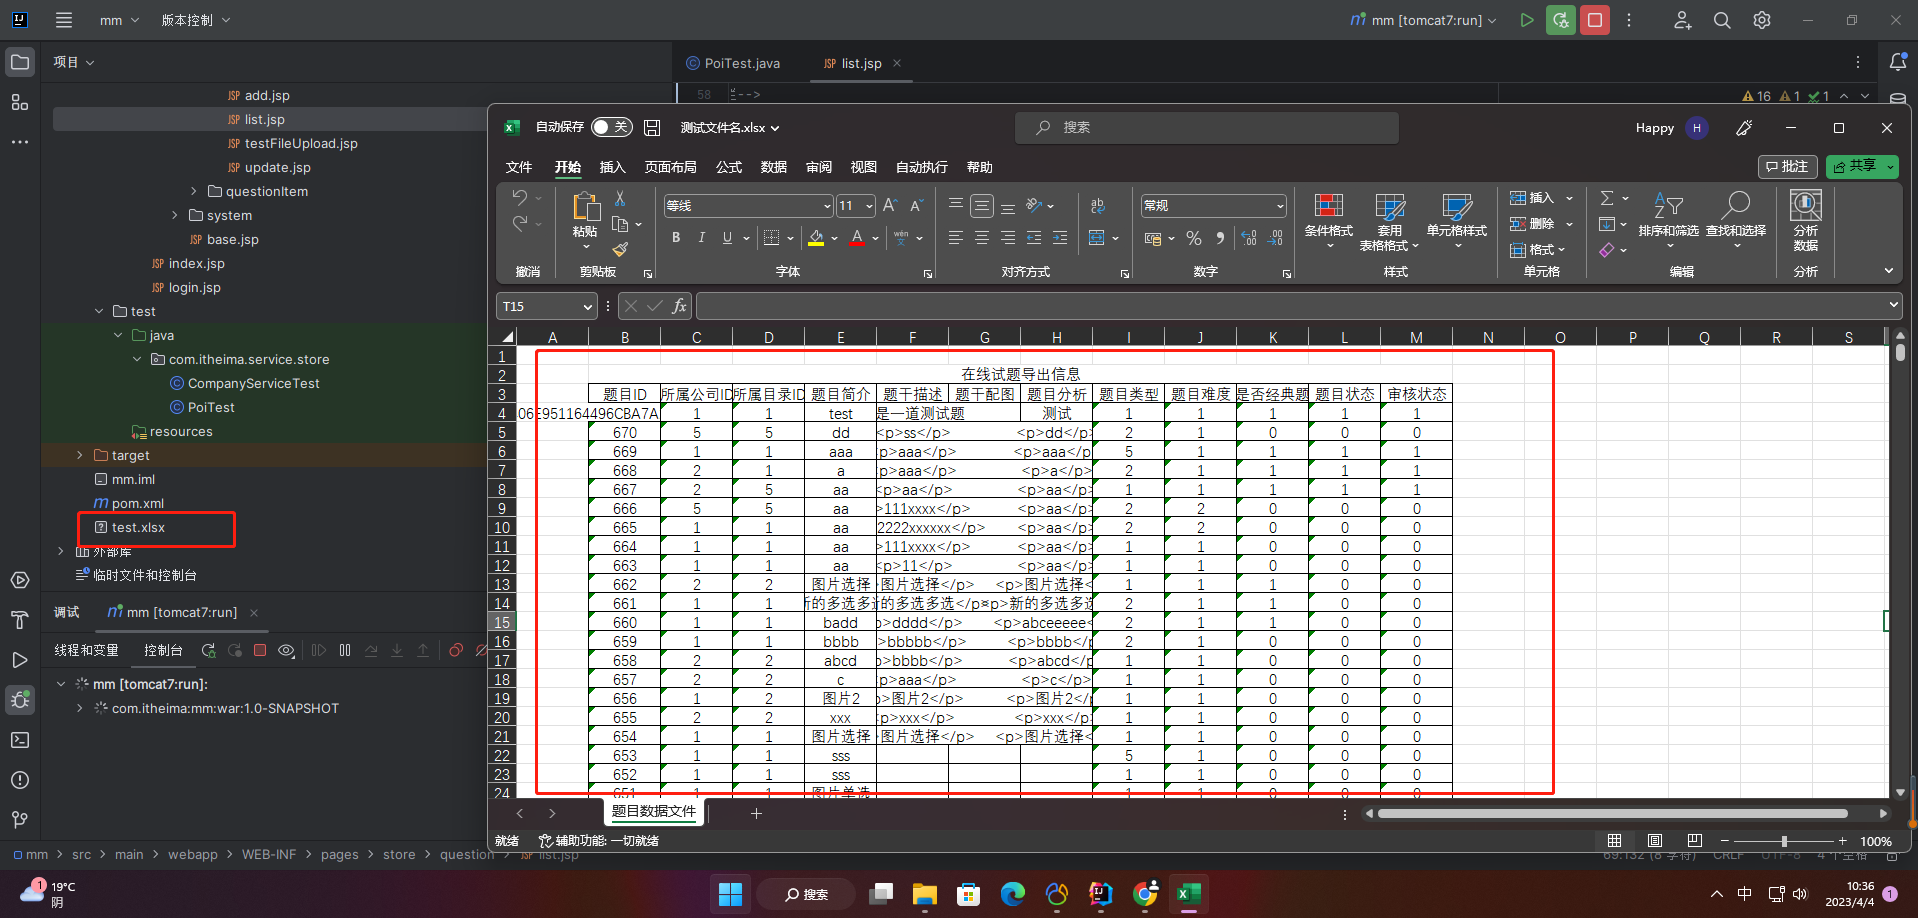Toggle center horizontal alignment
1918x918 pixels.
click(x=982, y=237)
